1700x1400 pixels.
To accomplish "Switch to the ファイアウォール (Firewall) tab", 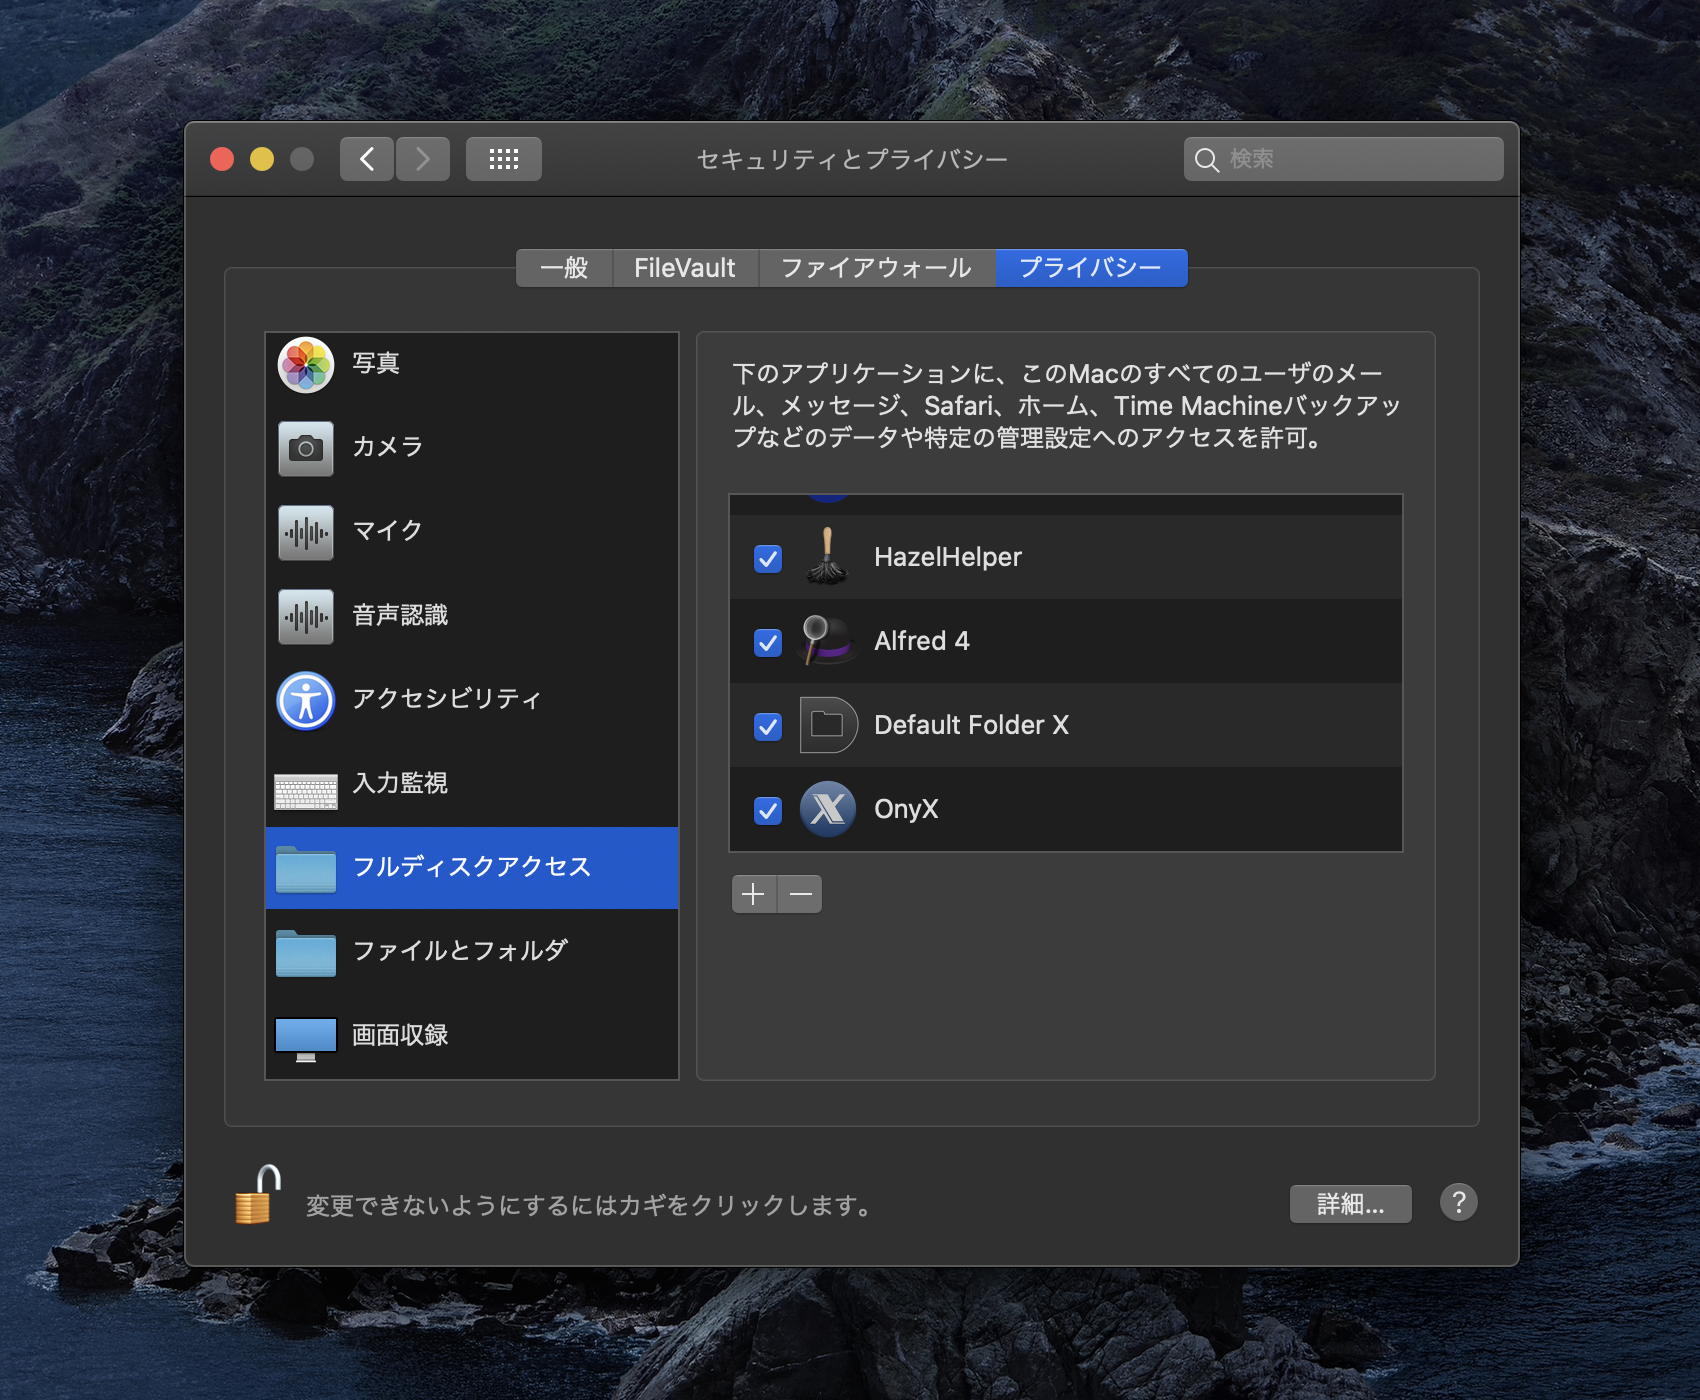I will 877,268.
